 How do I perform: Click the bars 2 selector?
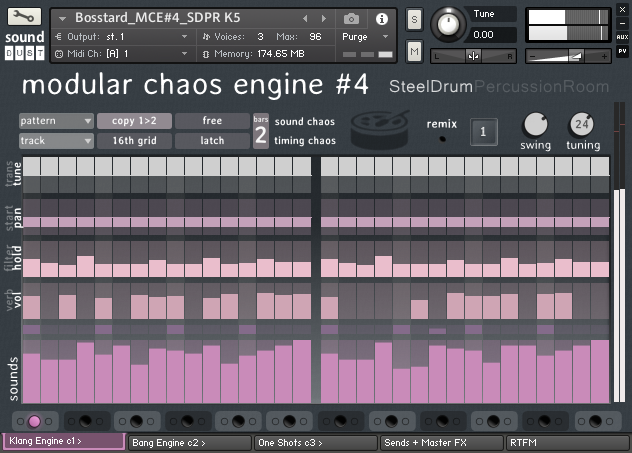261,131
